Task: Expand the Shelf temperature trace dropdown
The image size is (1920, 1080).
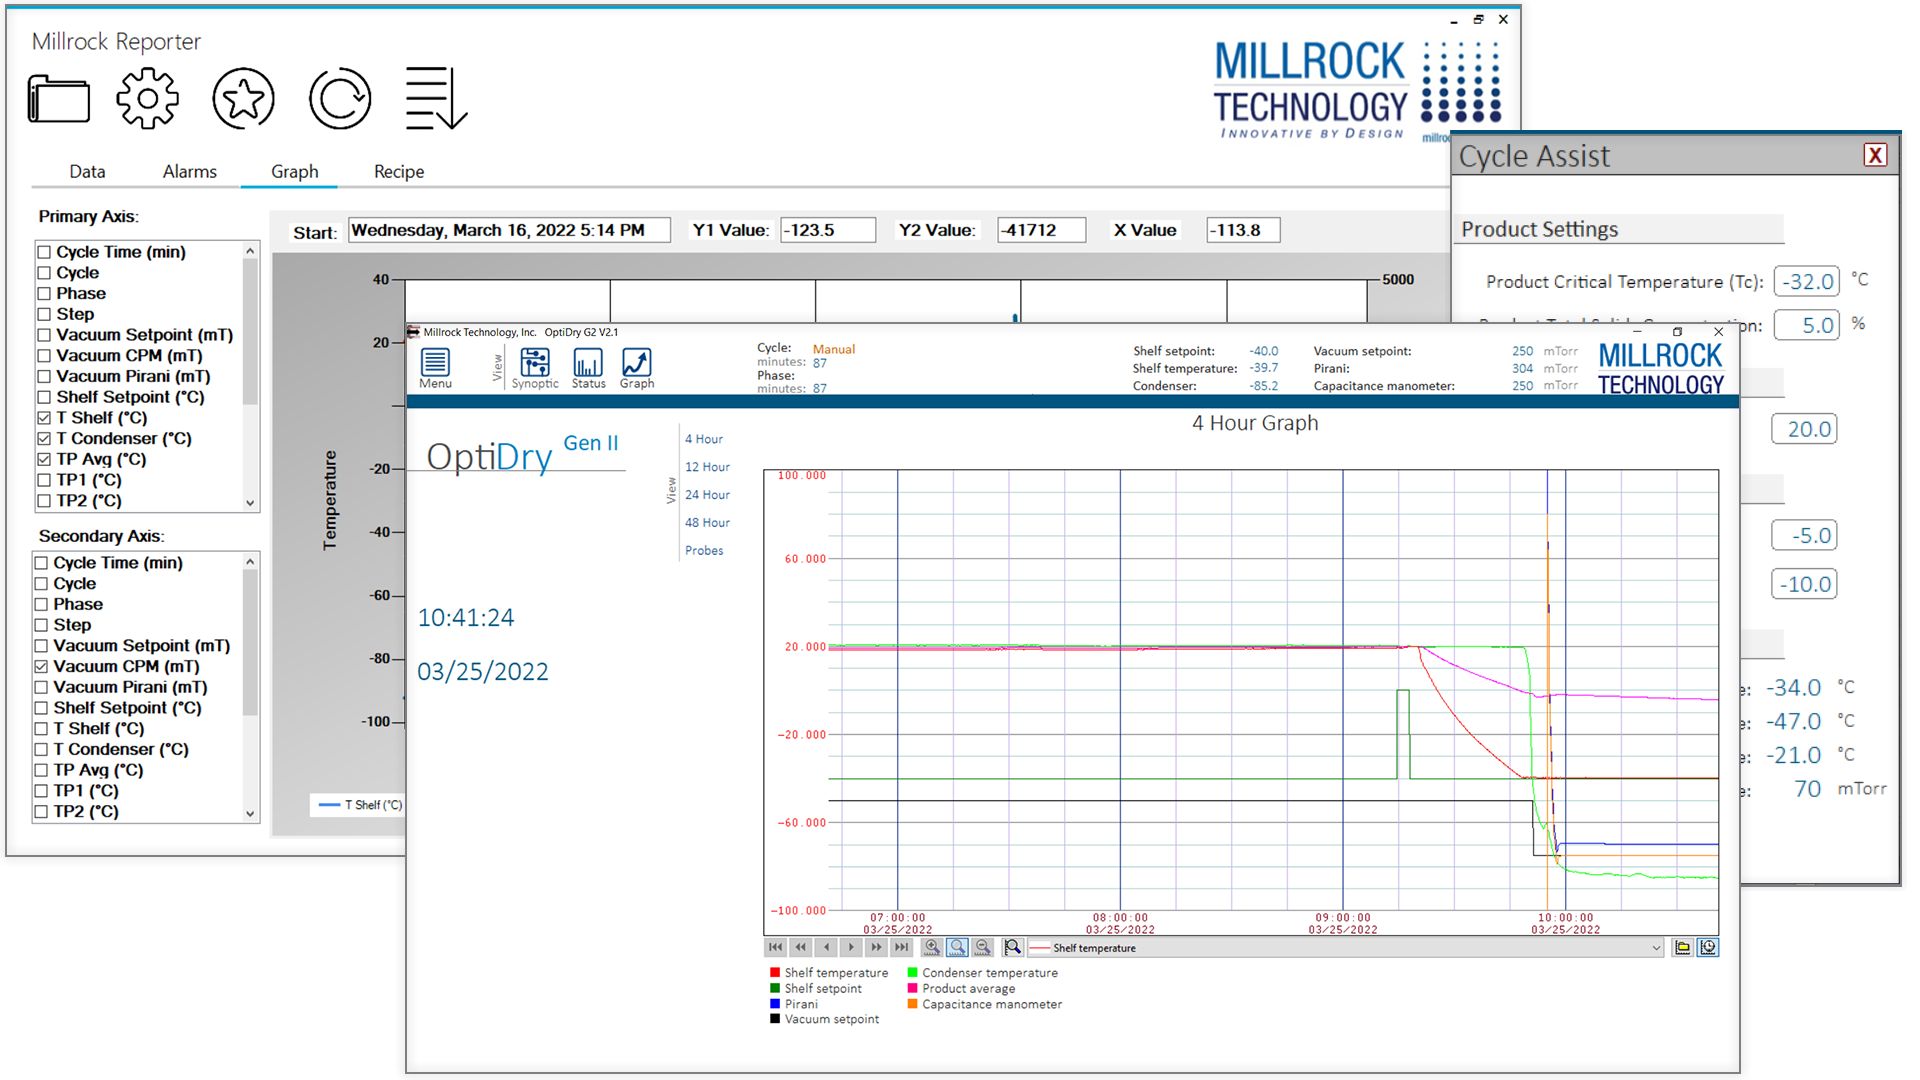Action: pos(1656,948)
